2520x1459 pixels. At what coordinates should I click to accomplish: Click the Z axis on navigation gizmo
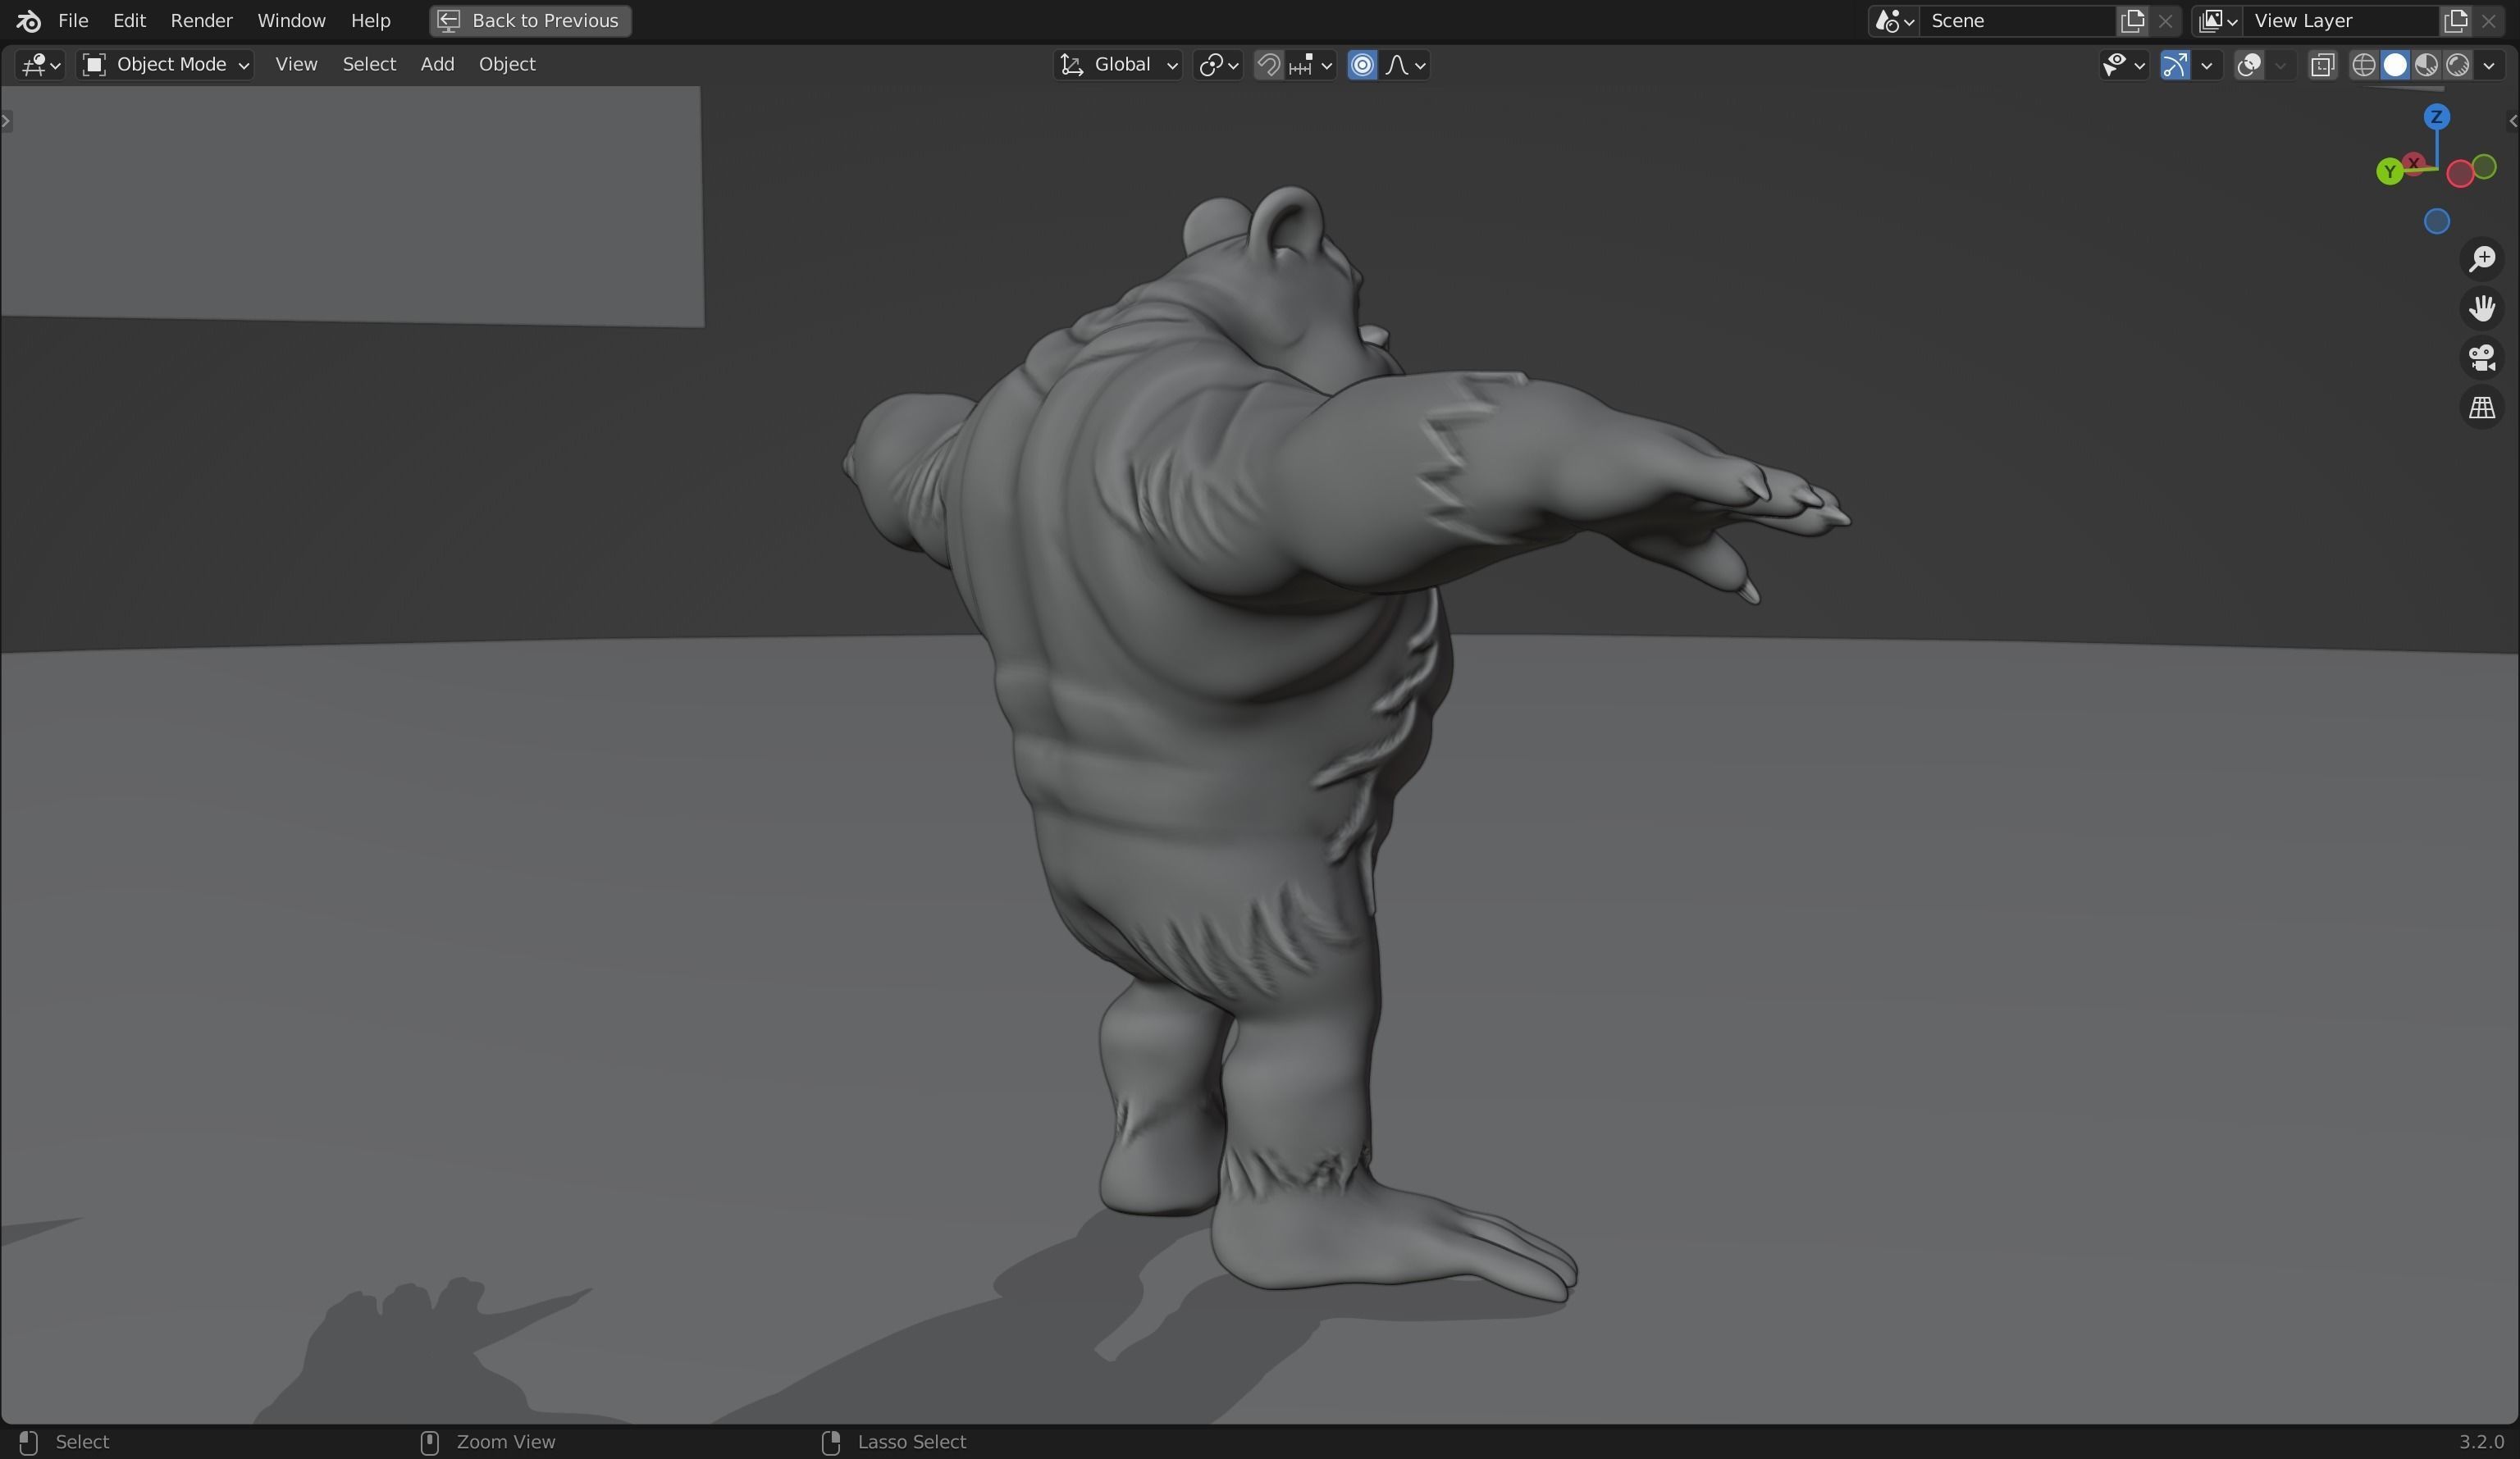point(2436,117)
